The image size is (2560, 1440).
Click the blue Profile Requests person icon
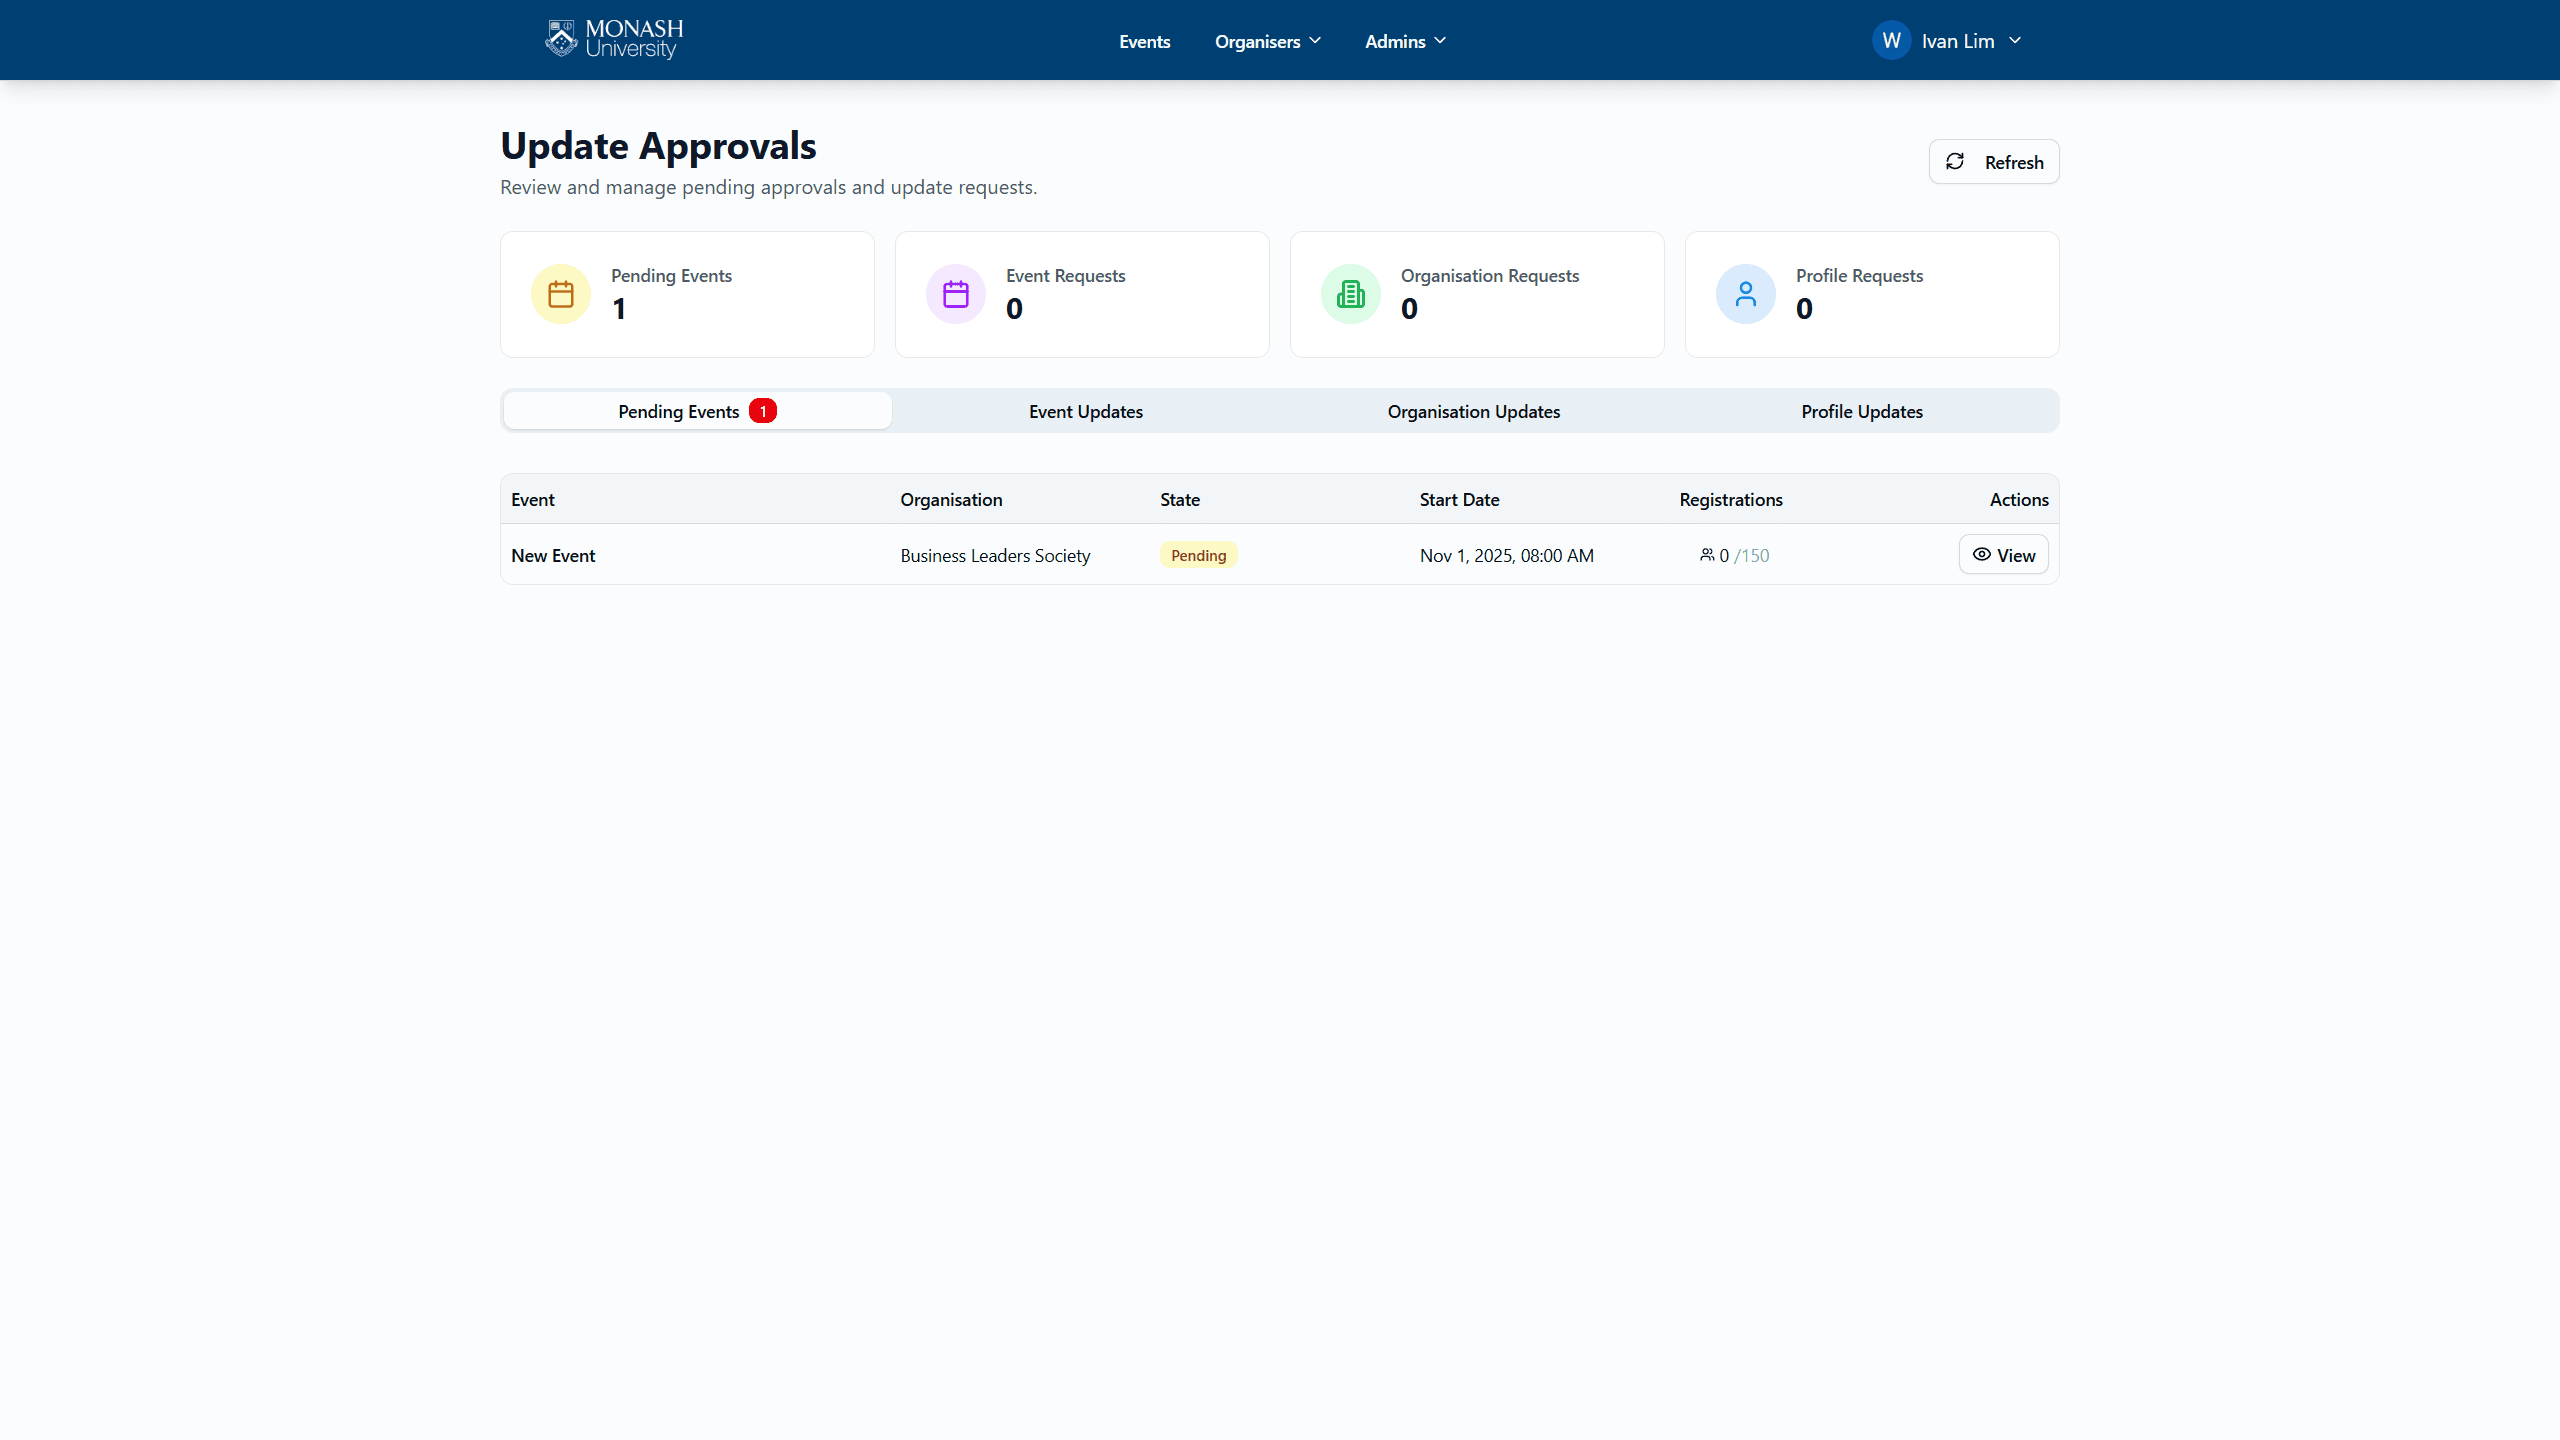pyautogui.click(x=1746, y=294)
